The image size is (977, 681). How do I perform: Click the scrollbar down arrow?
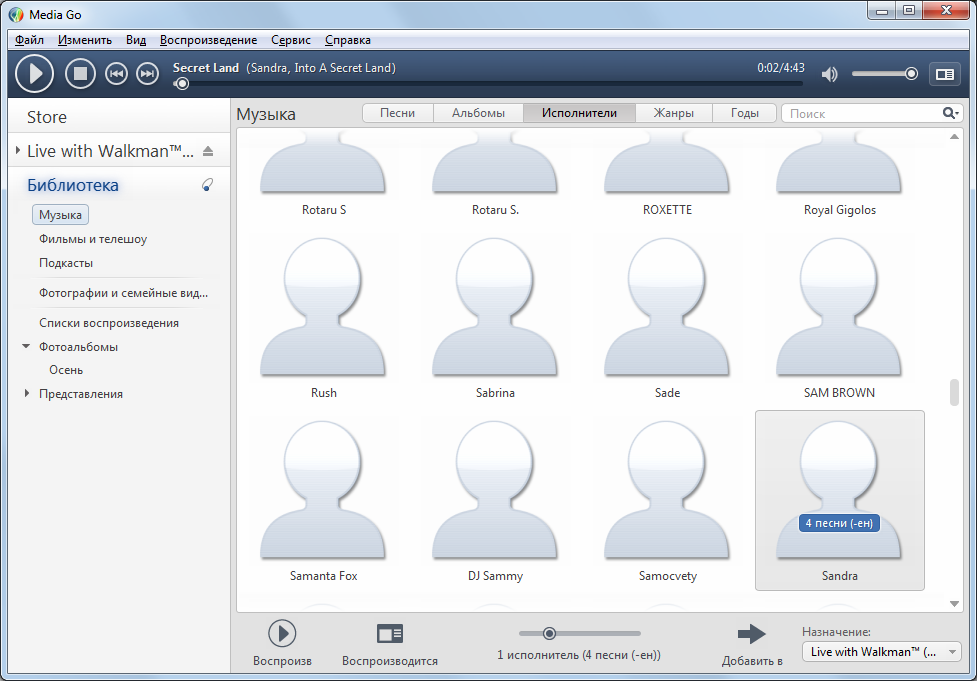point(954,604)
